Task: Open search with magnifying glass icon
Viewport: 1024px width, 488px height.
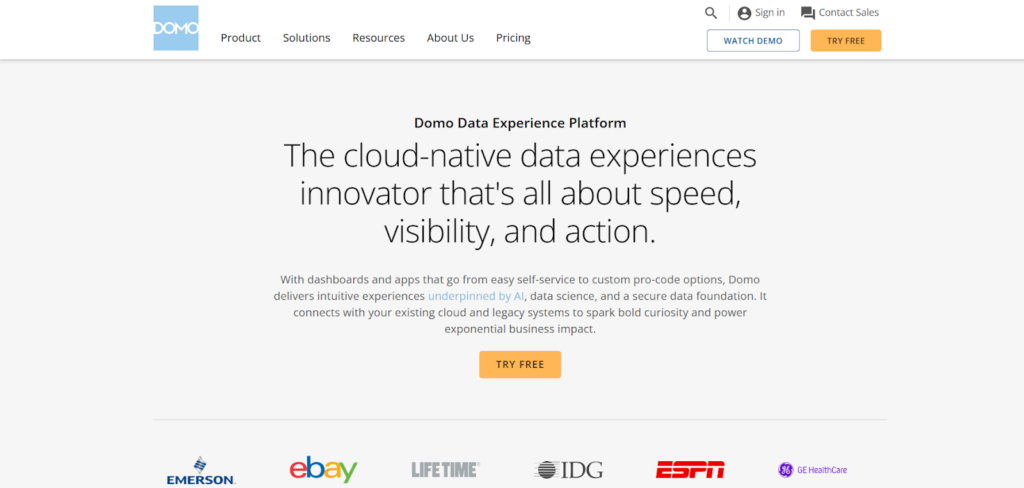Action: [x=711, y=13]
